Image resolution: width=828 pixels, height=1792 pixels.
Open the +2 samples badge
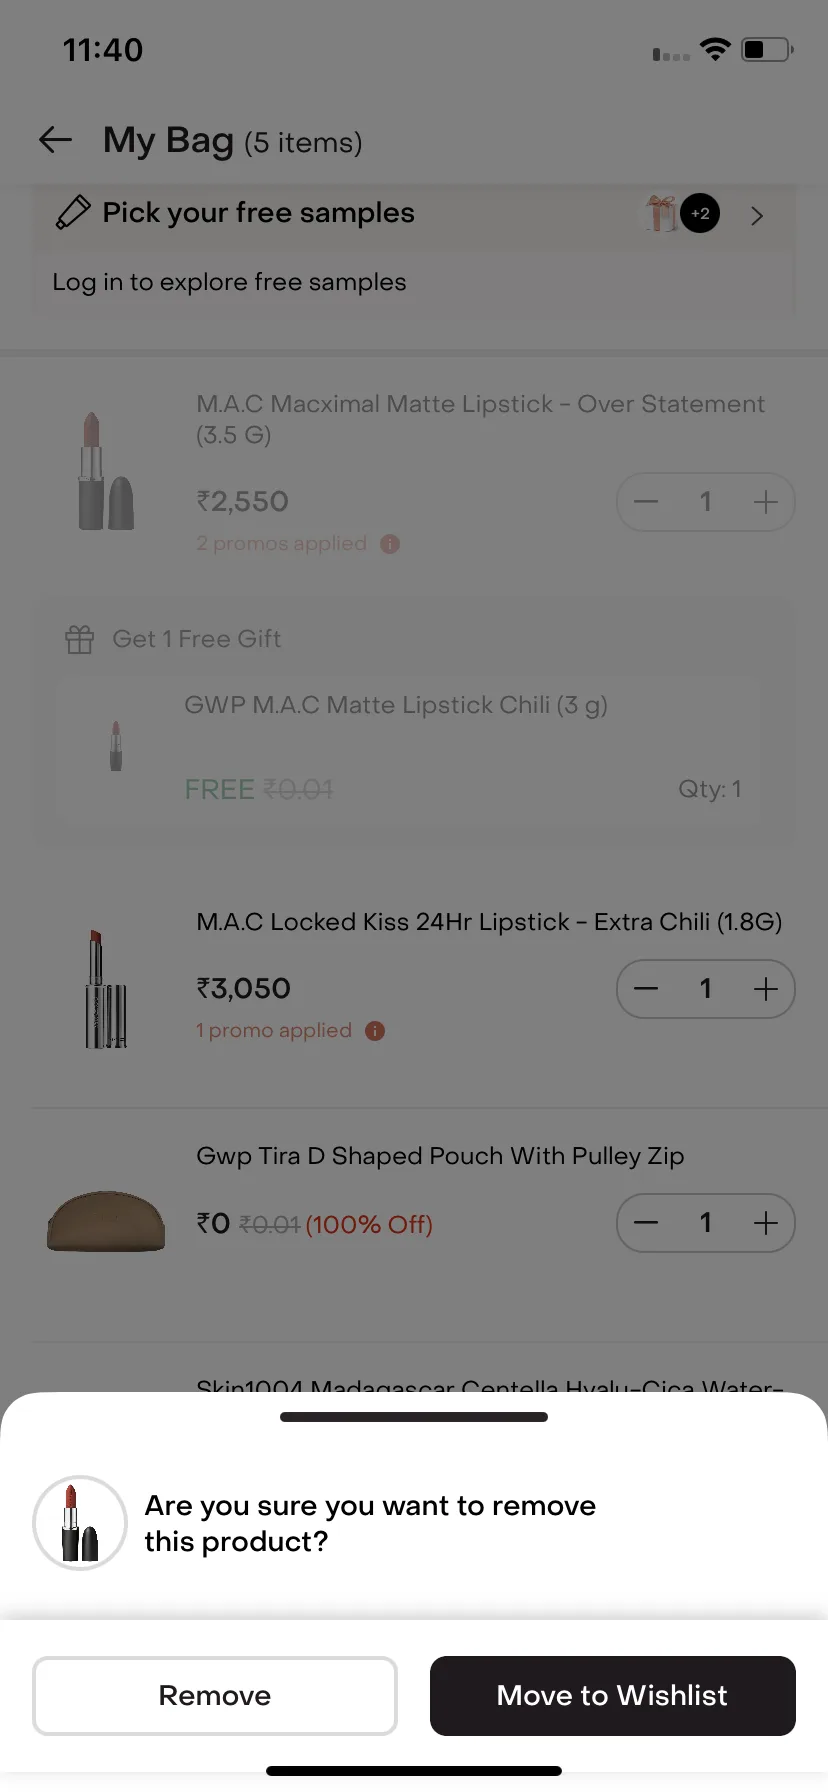click(700, 213)
